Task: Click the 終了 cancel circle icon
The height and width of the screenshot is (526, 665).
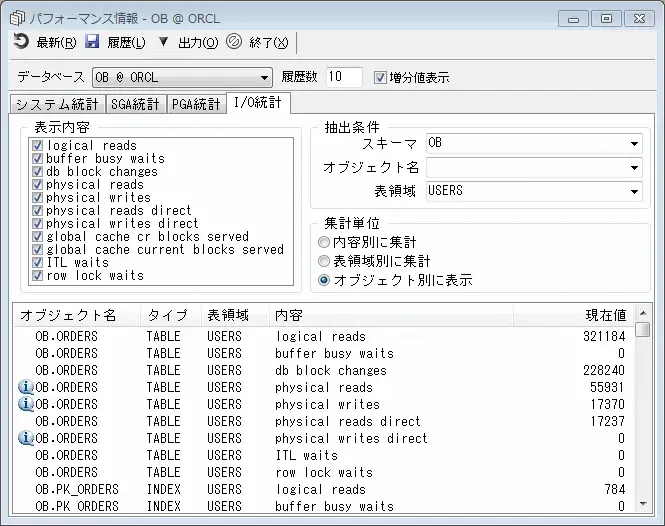Action: coord(234,41)
